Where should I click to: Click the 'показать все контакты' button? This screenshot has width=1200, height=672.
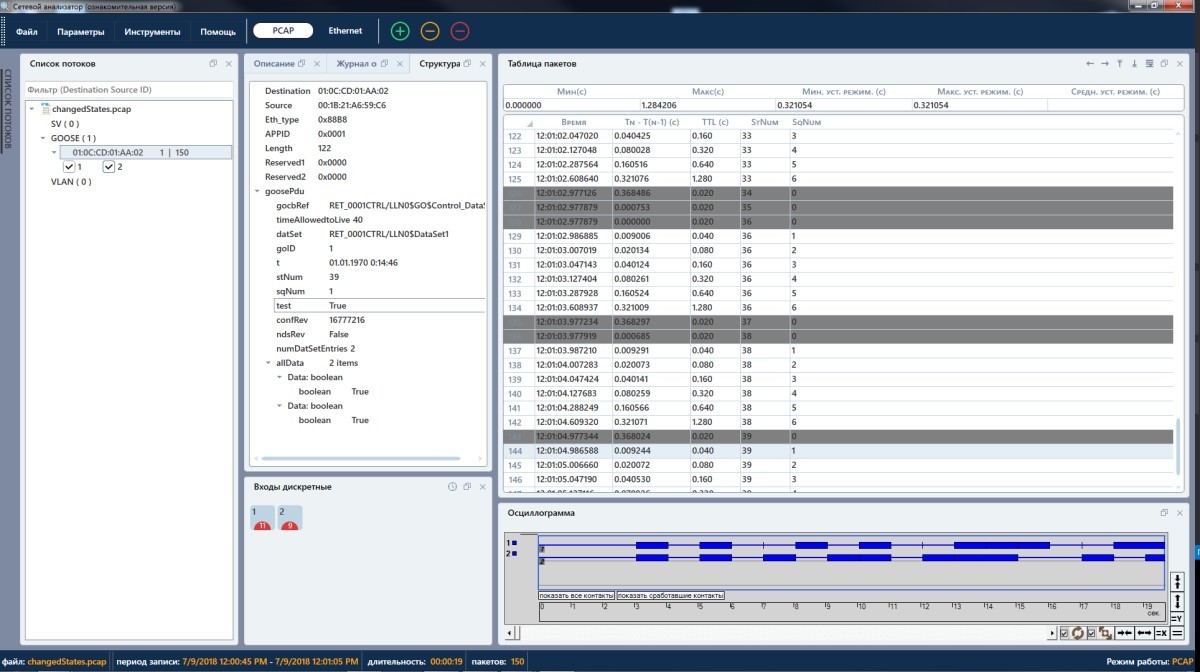pos(575,596)
